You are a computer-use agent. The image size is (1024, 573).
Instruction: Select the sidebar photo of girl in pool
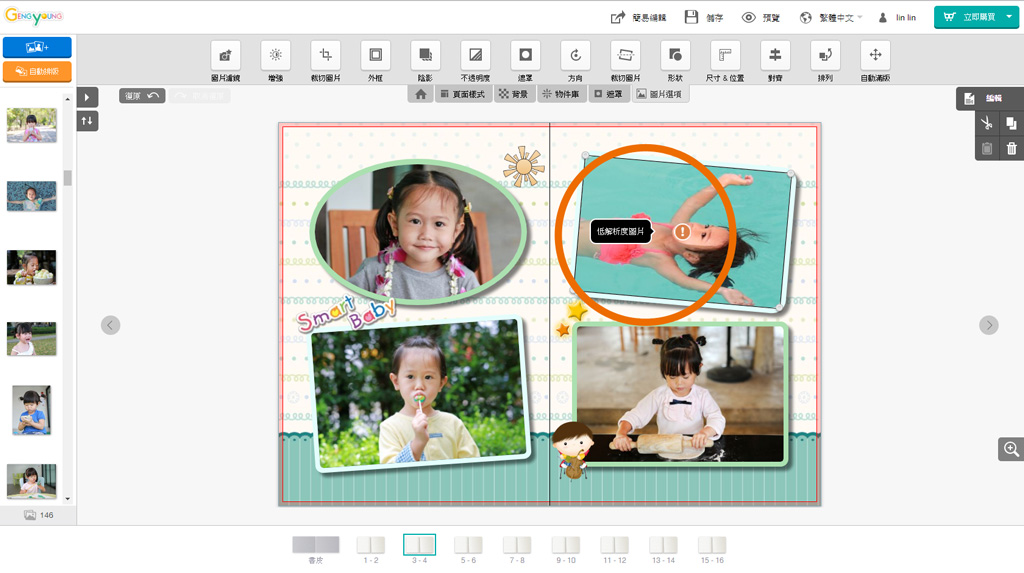(x=31, y=197)
